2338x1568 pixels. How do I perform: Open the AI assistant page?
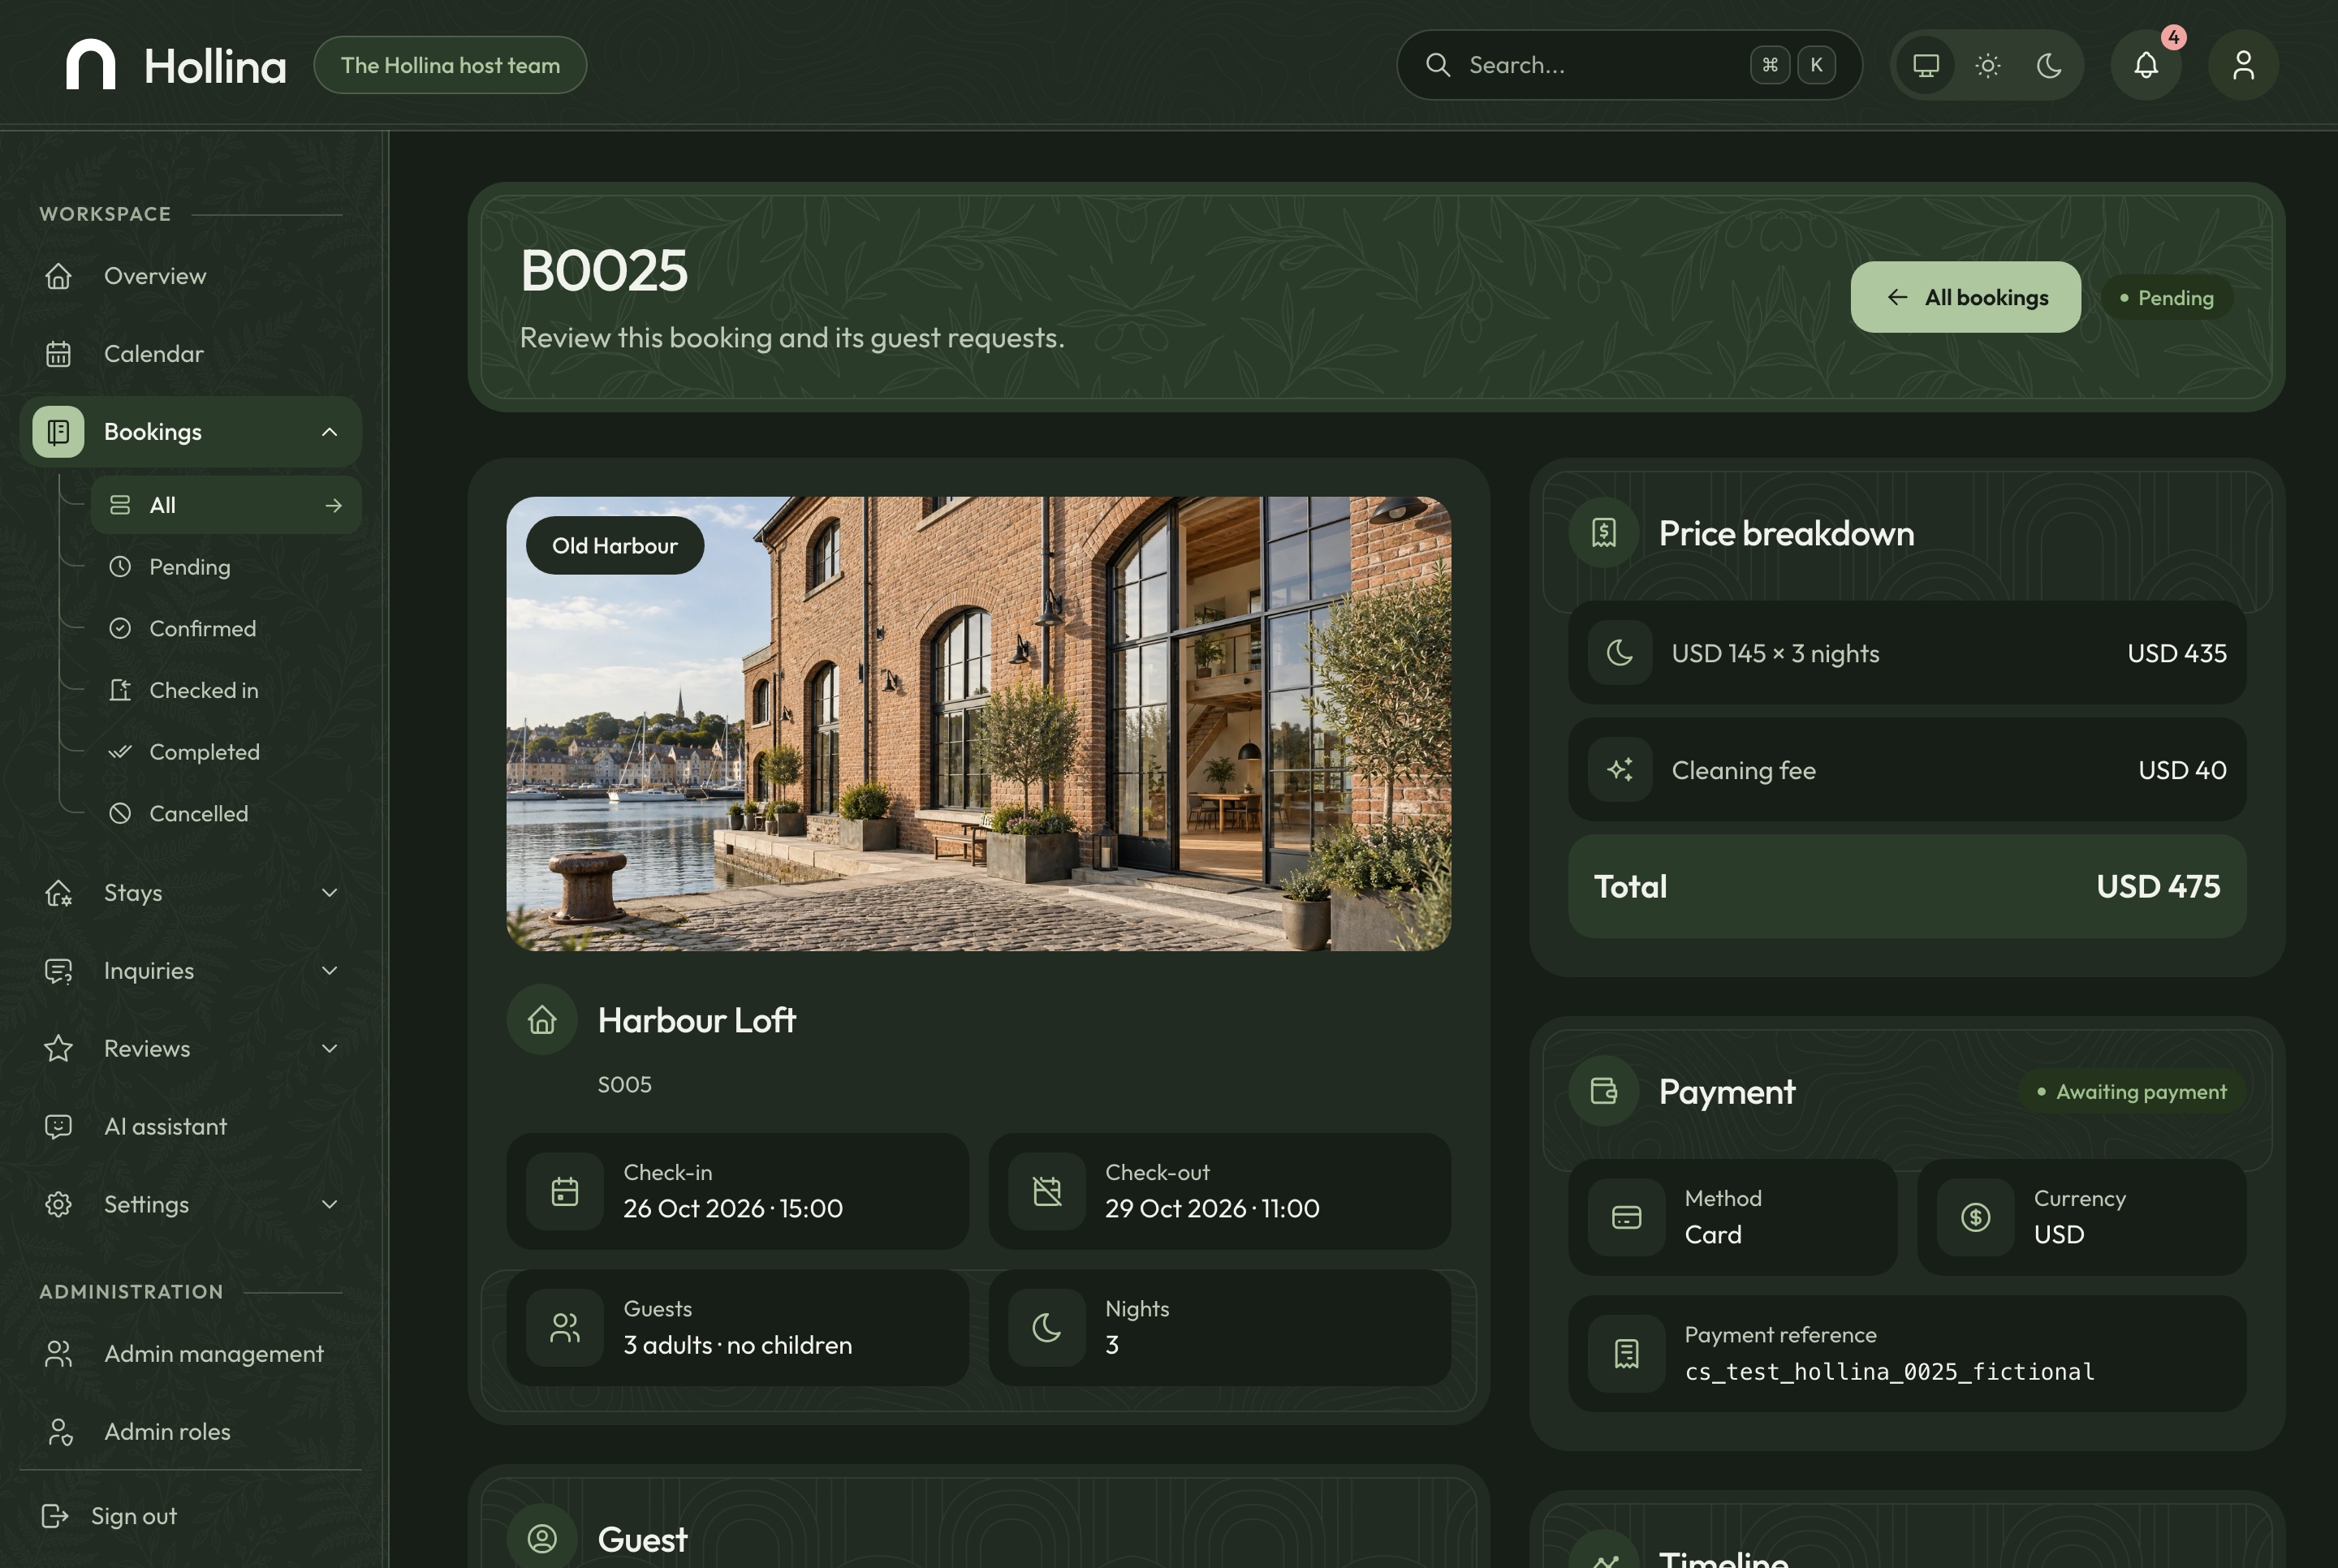190,1127
